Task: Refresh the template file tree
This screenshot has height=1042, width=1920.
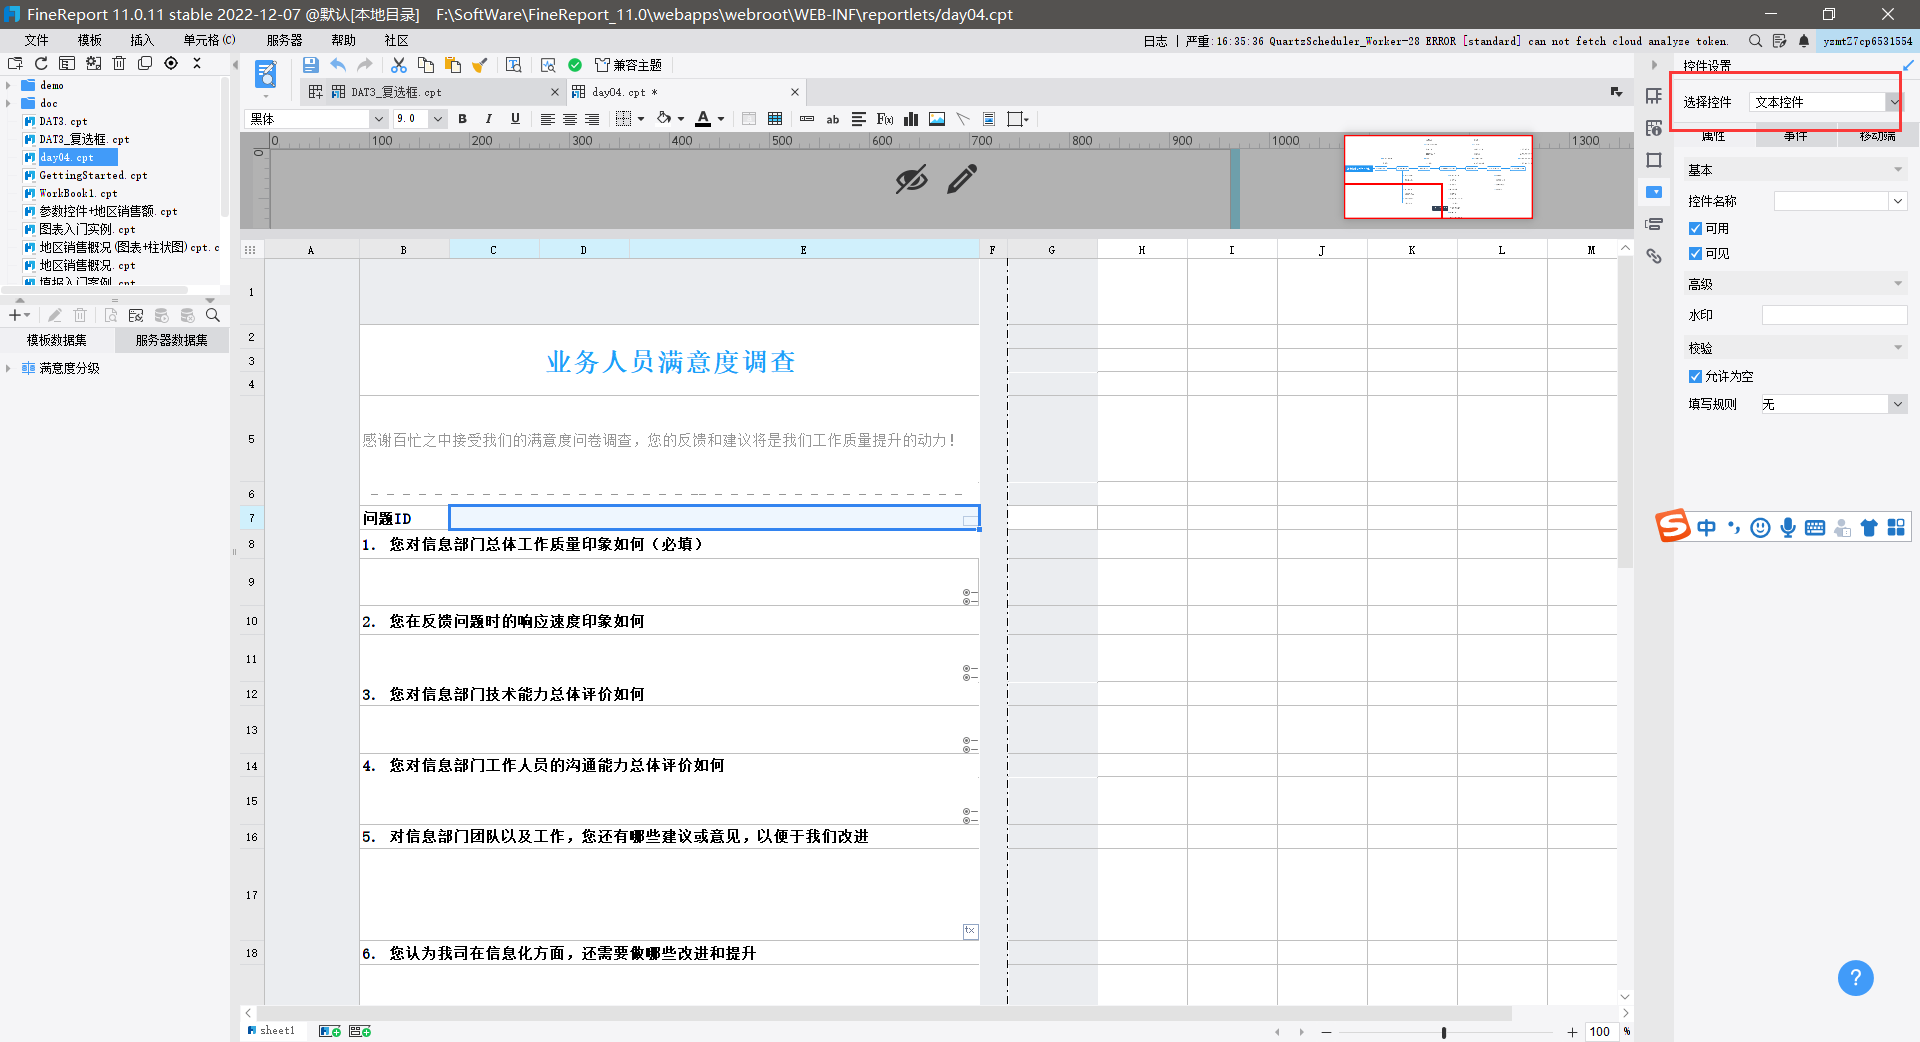Action: (x=41, y=63)
